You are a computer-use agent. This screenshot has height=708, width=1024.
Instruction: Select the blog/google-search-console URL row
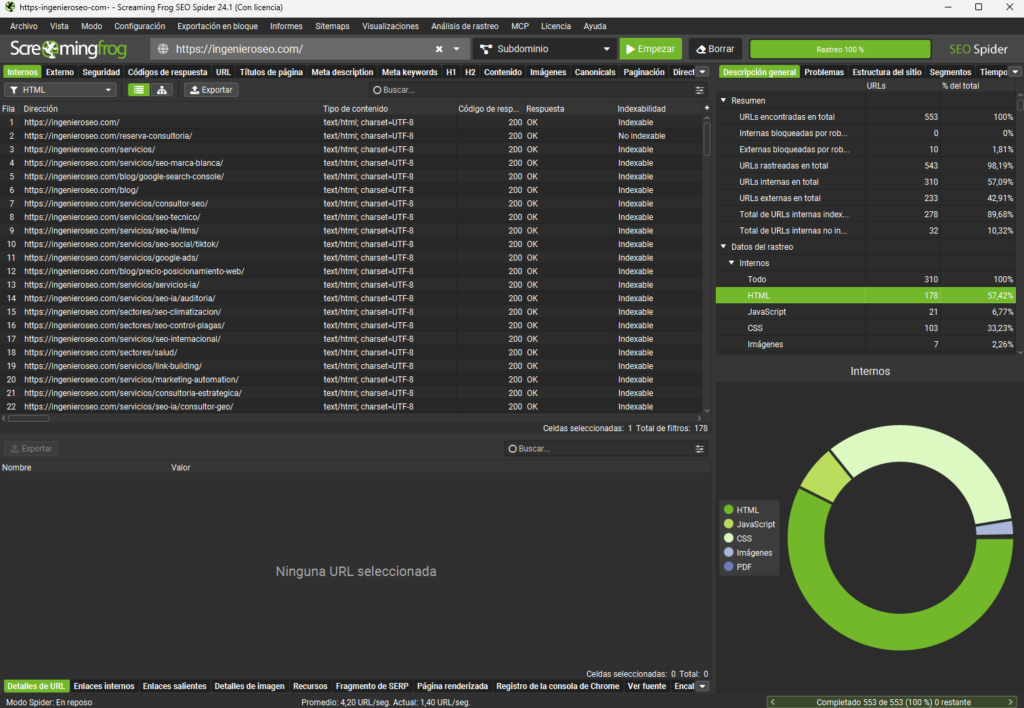[x=351, y=176]
